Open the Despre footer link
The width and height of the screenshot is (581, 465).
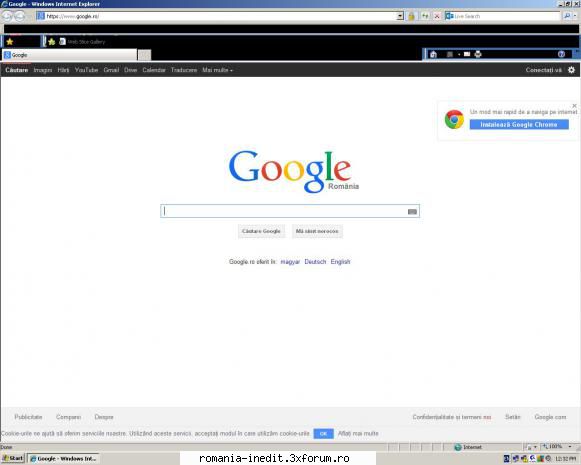tap(104, 417)
